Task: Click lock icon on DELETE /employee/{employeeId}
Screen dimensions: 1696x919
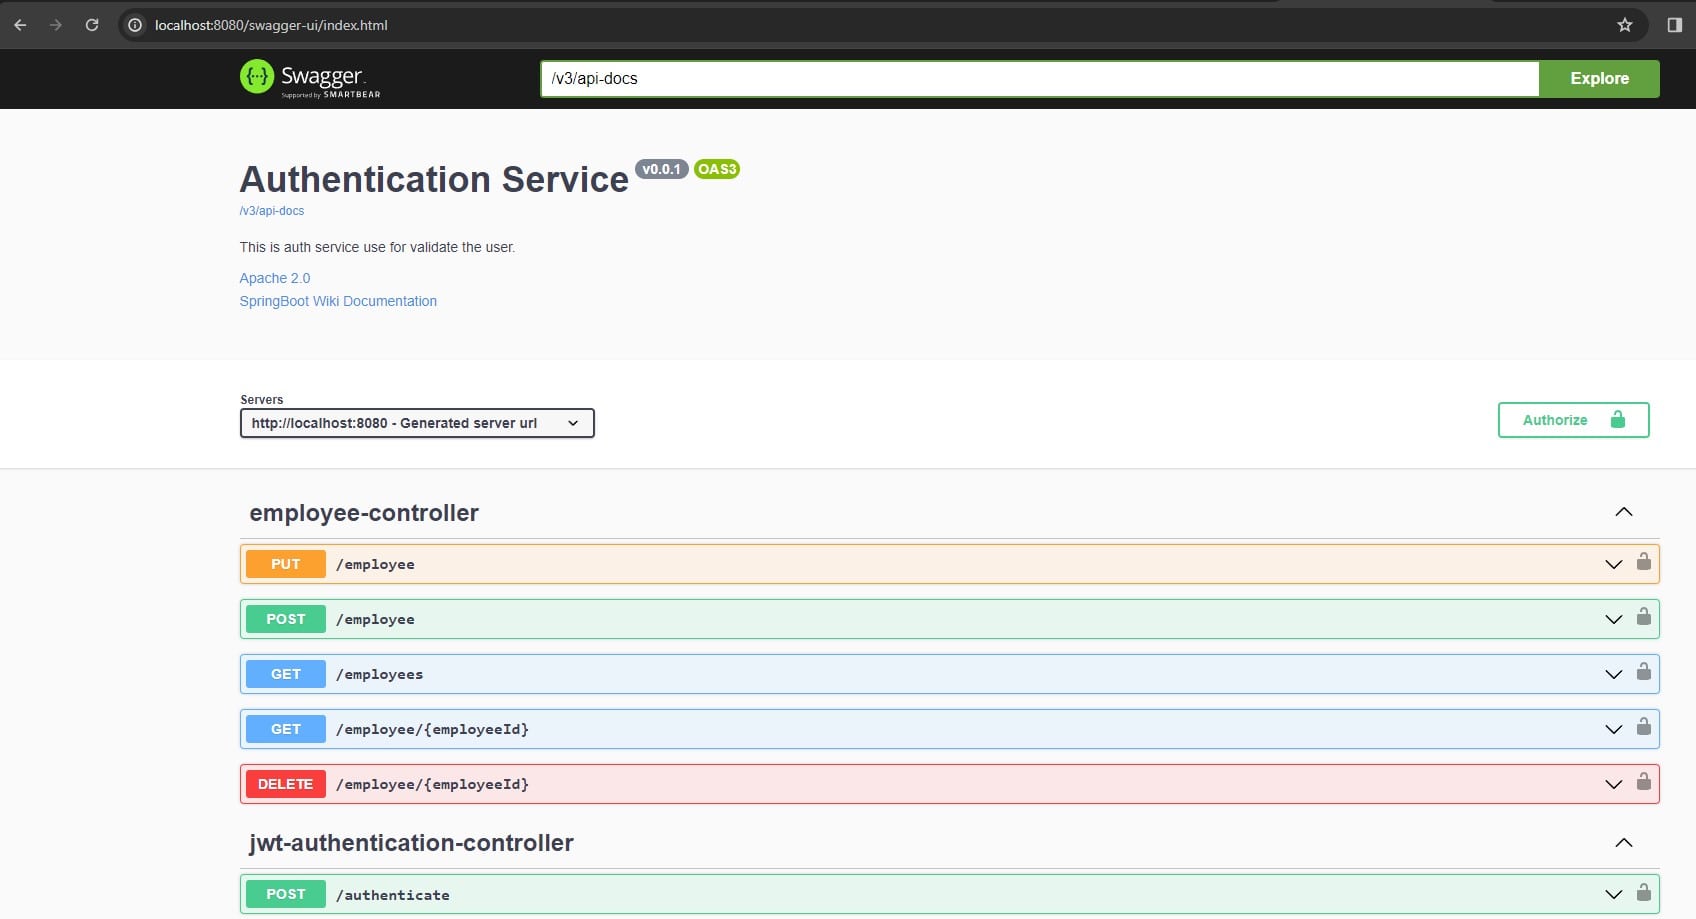Action: (x=1643, y=782)
